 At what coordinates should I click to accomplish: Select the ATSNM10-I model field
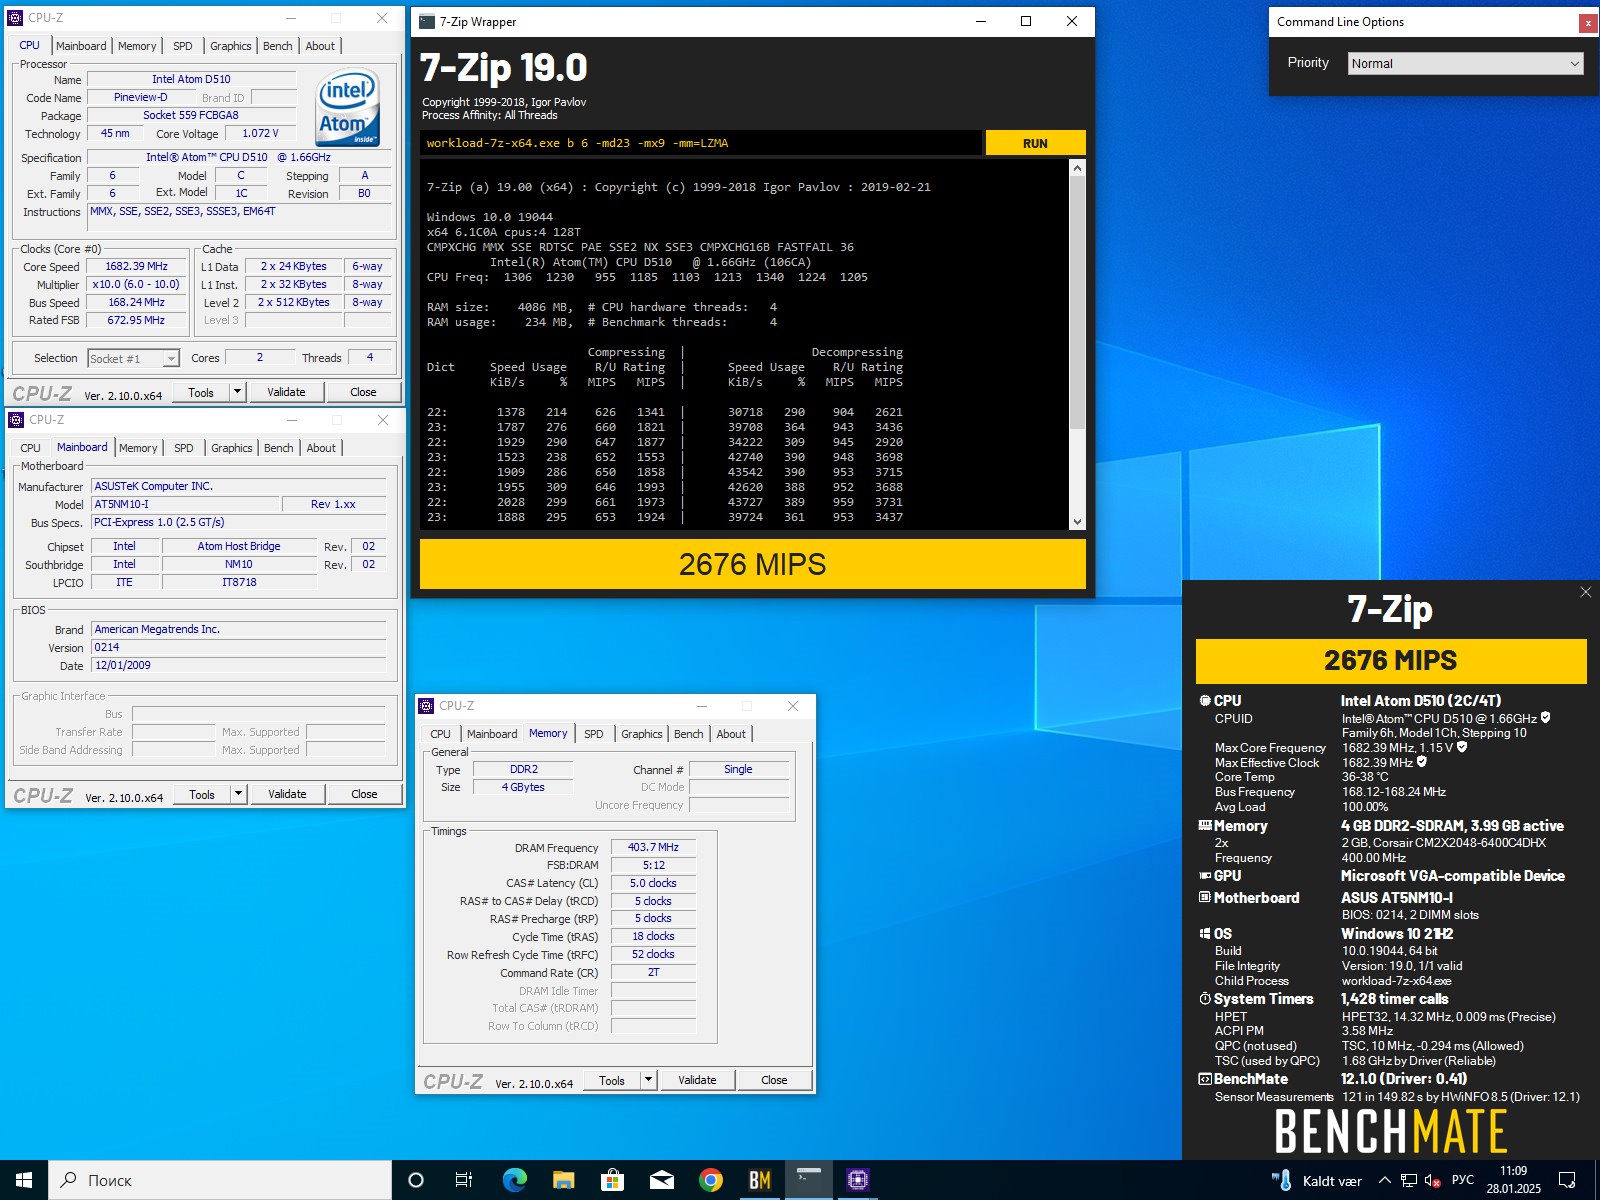(x=185, y=504)
